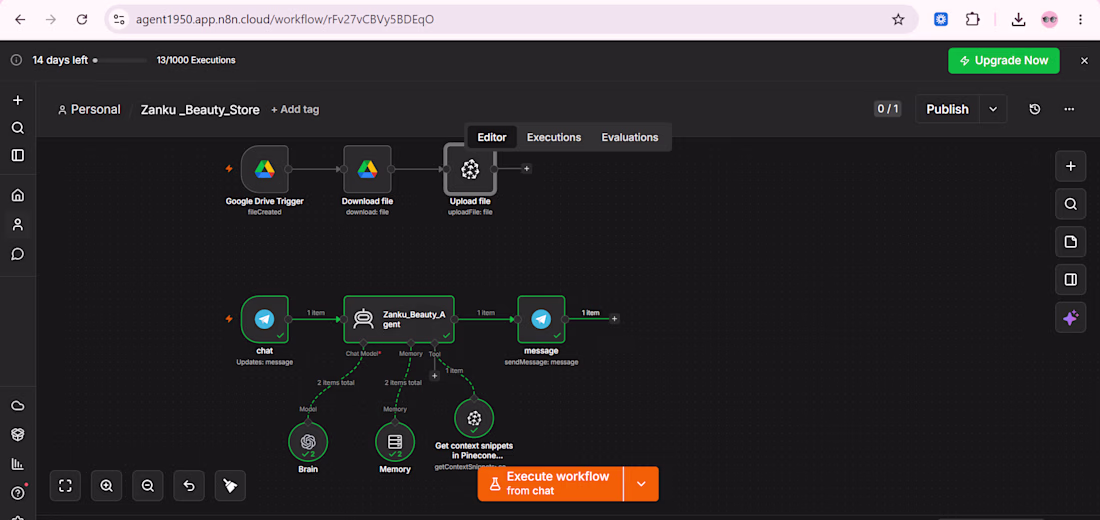Click the trial info circle icon
The image size is (1100, 520).
pyautogui.click(x=15, y=60)
